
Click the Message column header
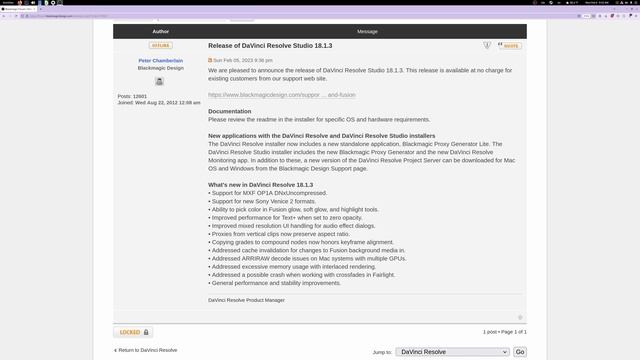click(x=367, y=31)
